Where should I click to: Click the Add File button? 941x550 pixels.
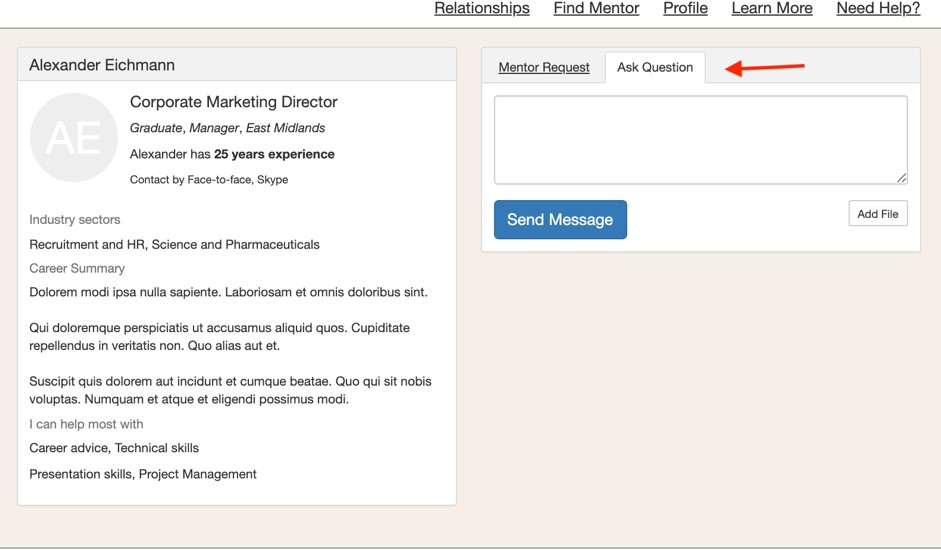(877, 214)
